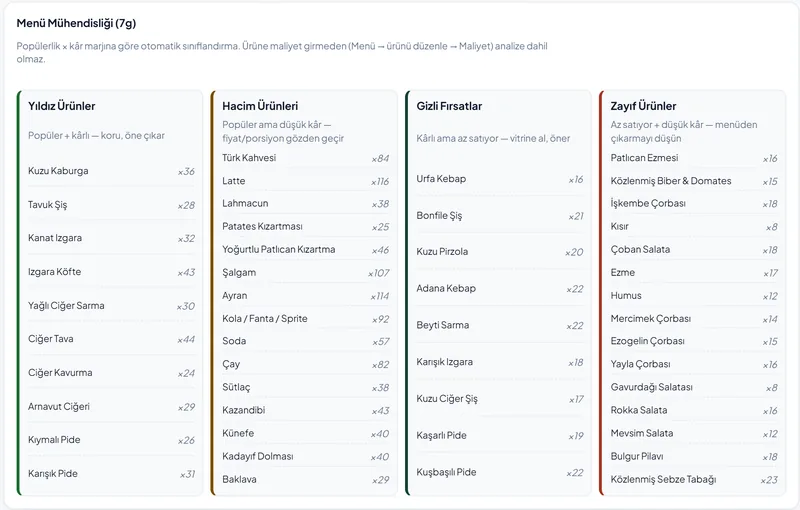This screenshot has width=800, height=510.
Task: Click the Menü Mühendisliği (7g) title
Action: coord(76,23)
